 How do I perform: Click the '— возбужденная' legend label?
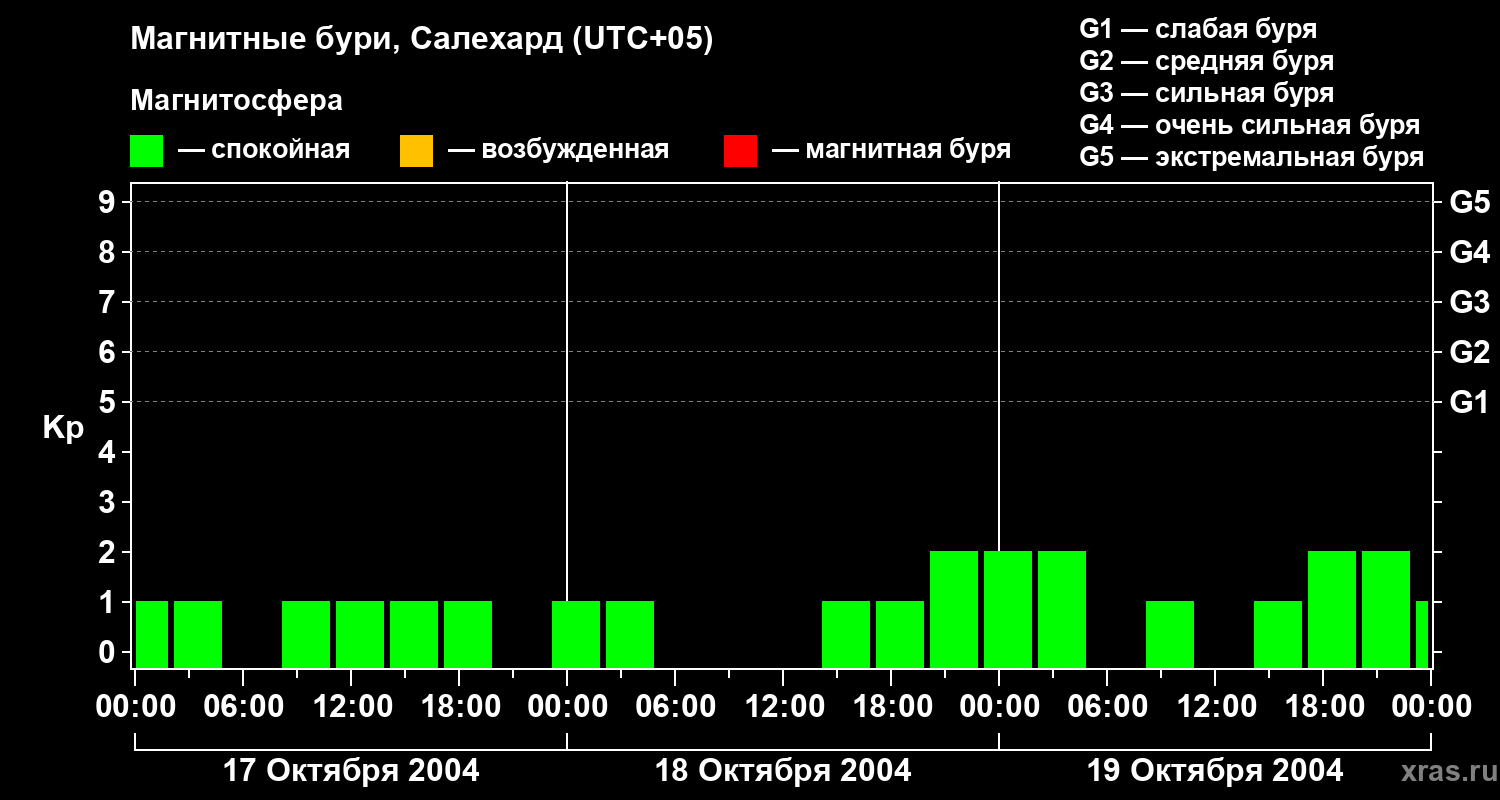coord(558,150)
